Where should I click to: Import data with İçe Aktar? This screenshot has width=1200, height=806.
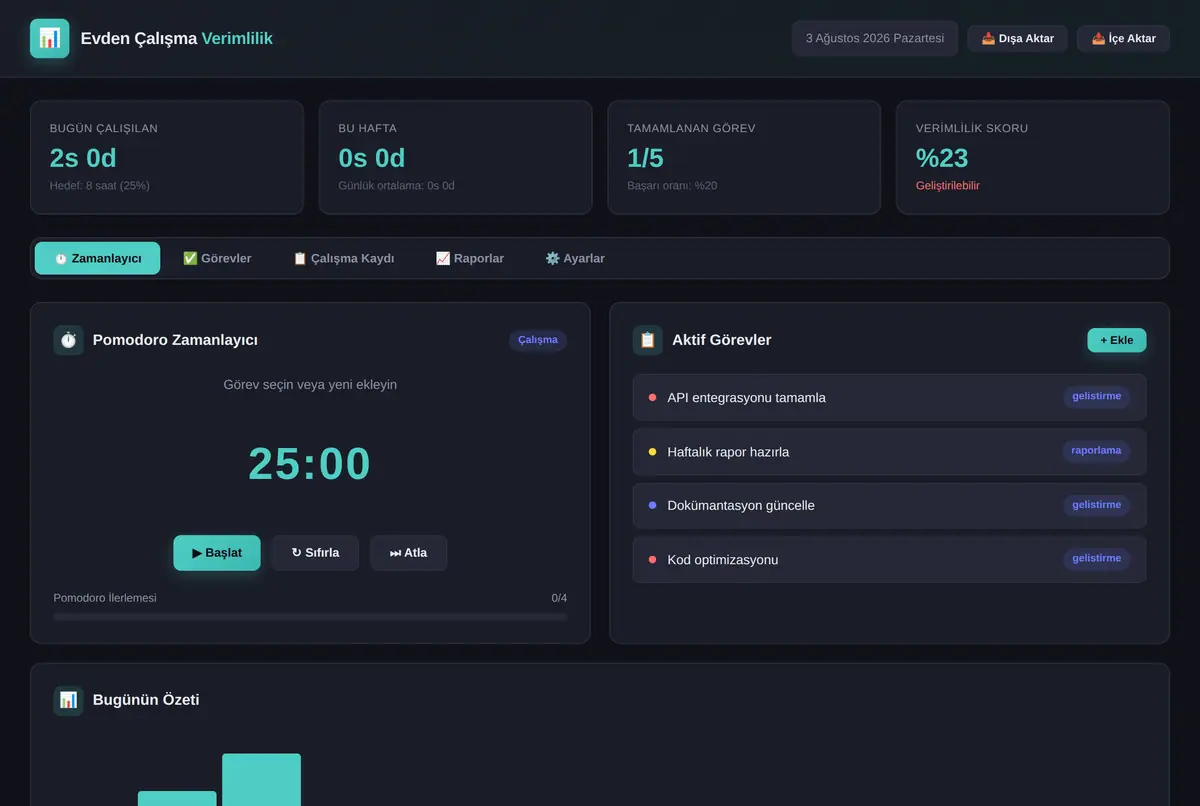pos(1124,38)
